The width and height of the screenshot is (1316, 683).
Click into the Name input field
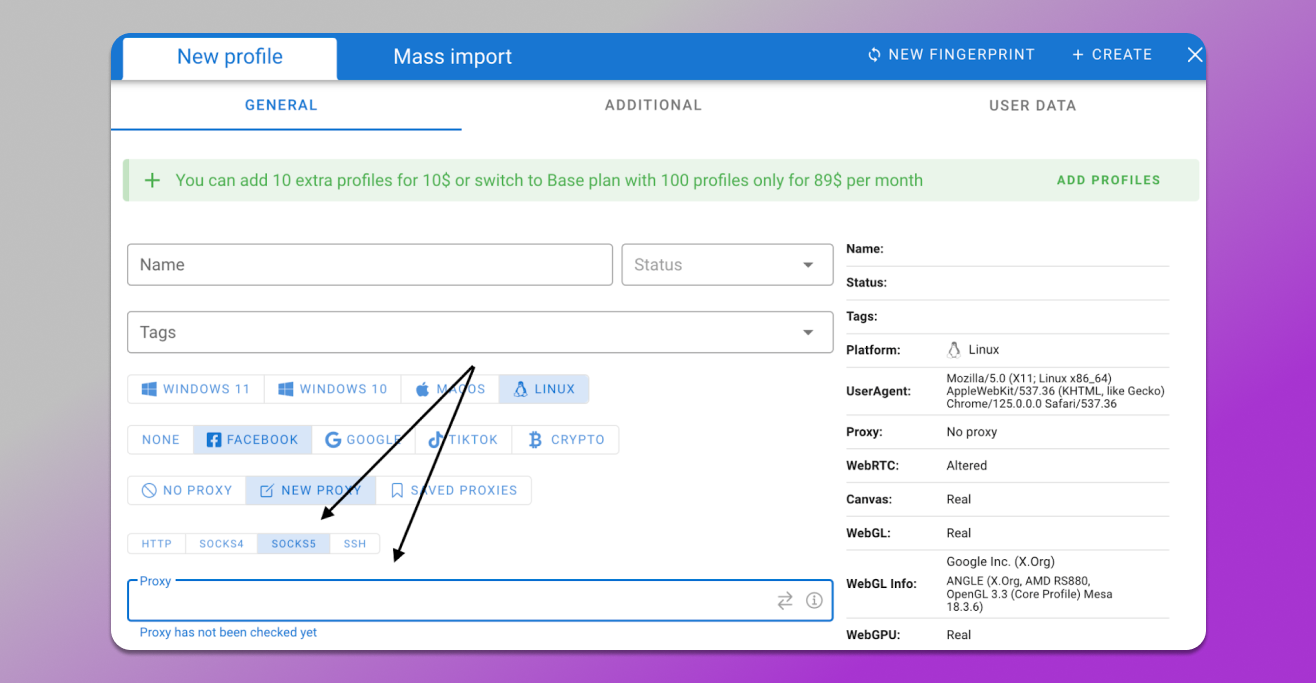point(370,265)
